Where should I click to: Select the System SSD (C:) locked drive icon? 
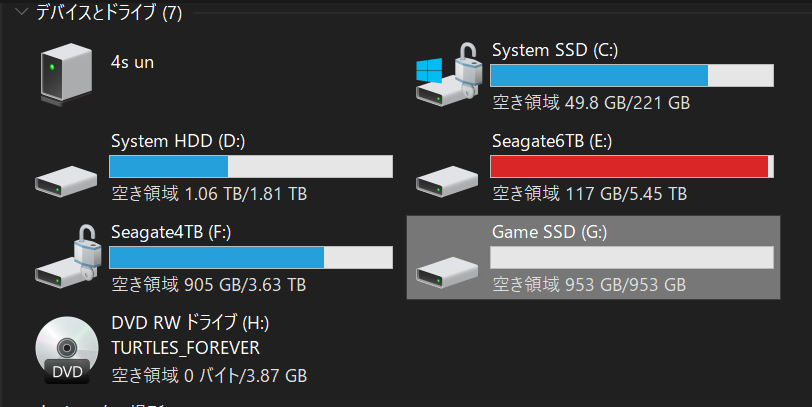pos(450,75)
